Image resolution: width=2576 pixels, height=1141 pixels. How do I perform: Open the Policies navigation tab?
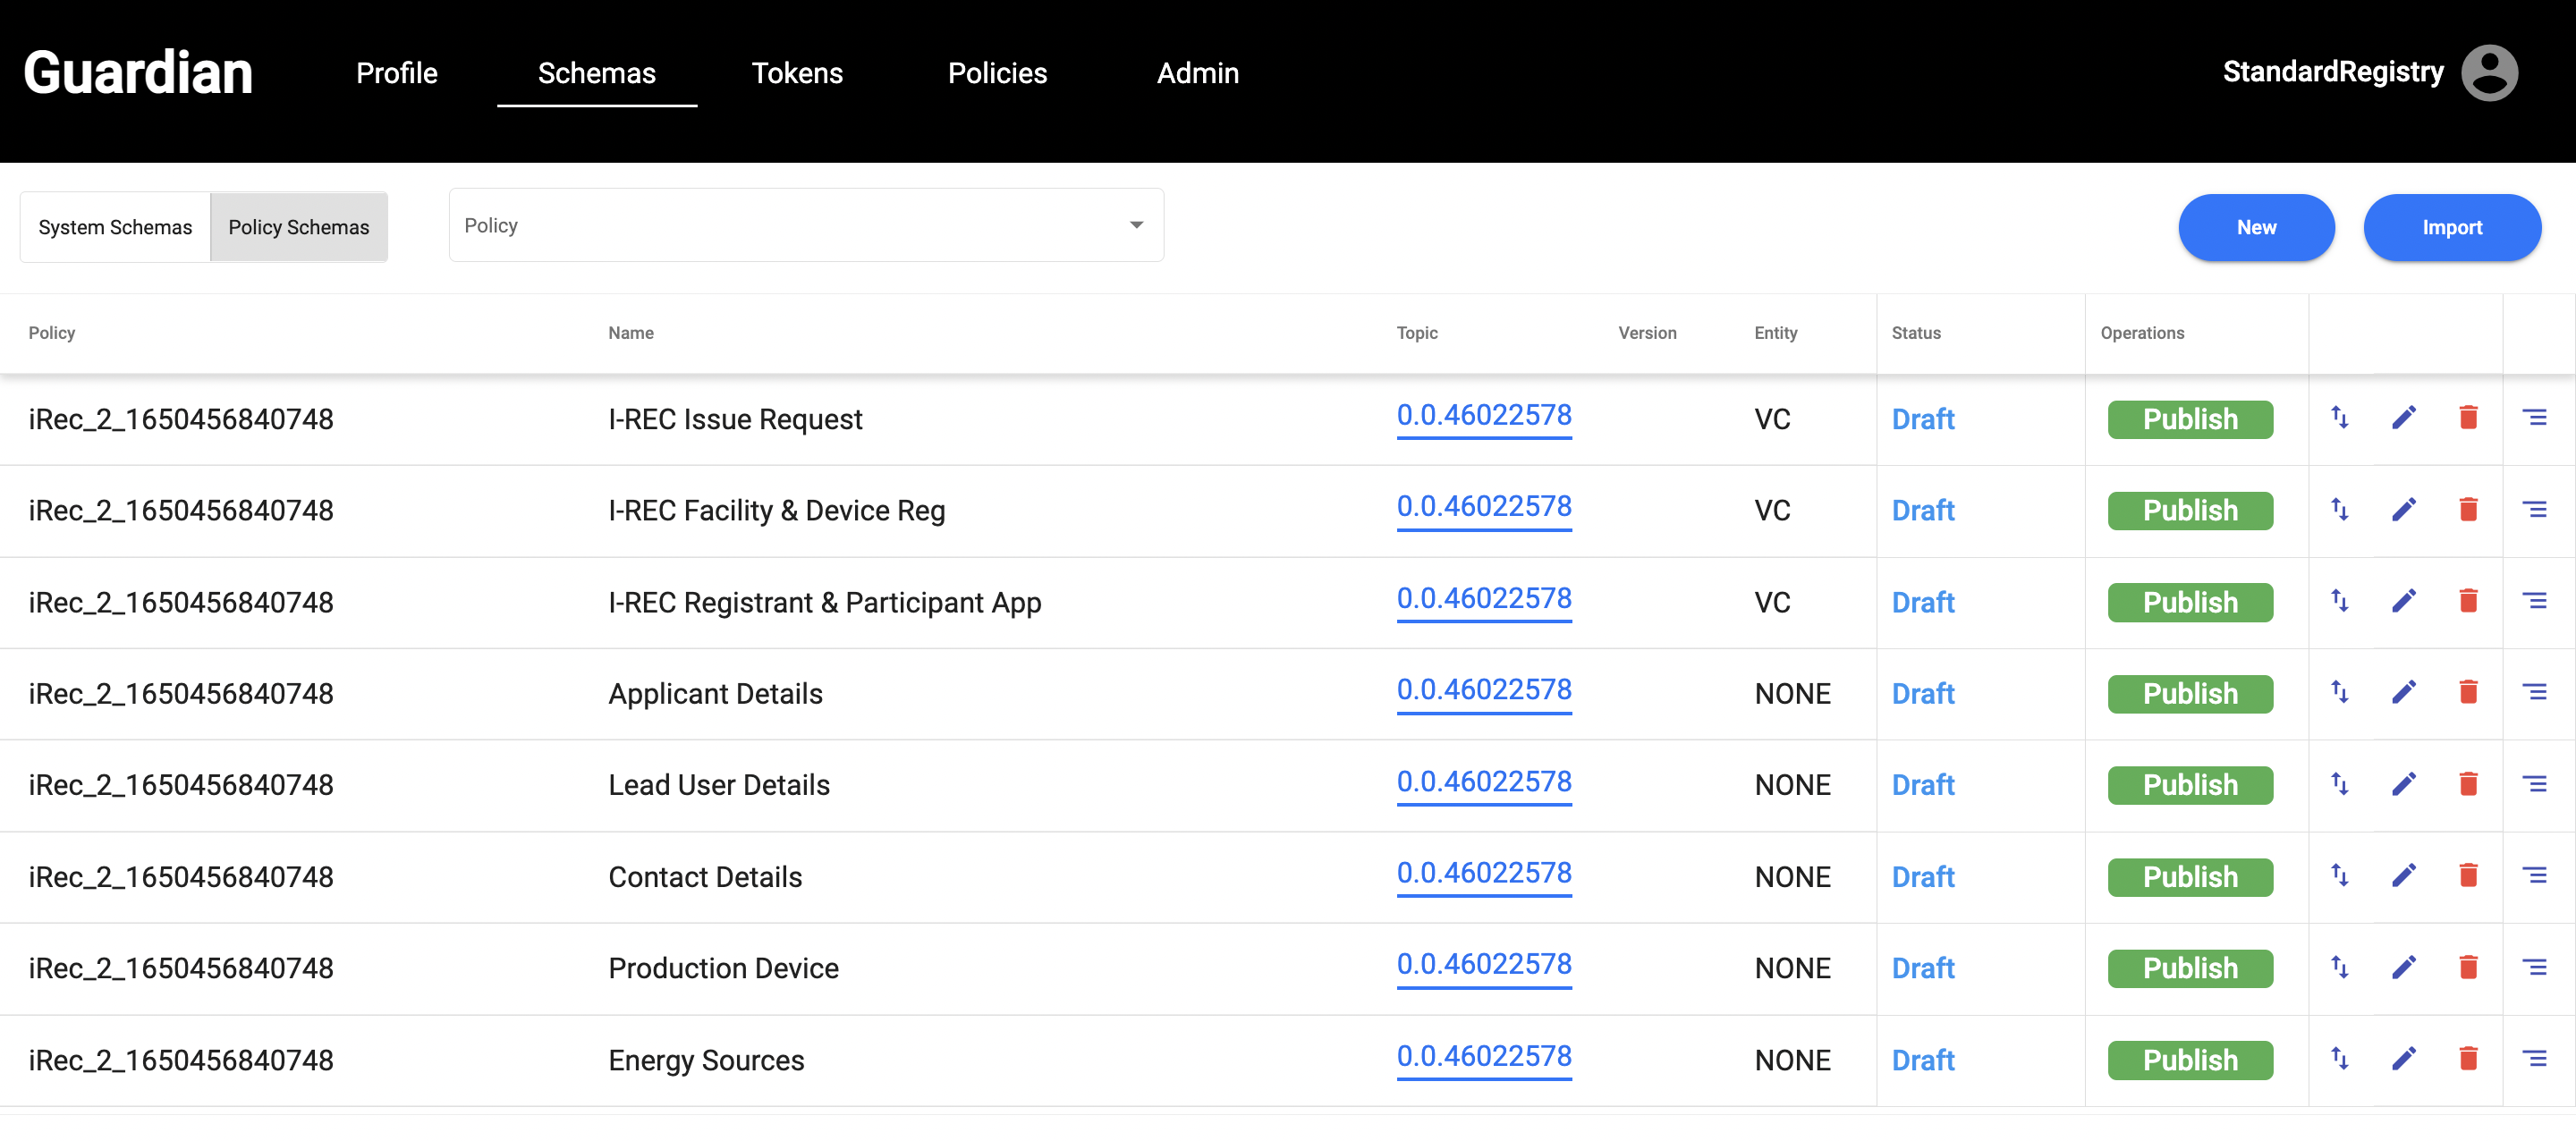(997, 73)
